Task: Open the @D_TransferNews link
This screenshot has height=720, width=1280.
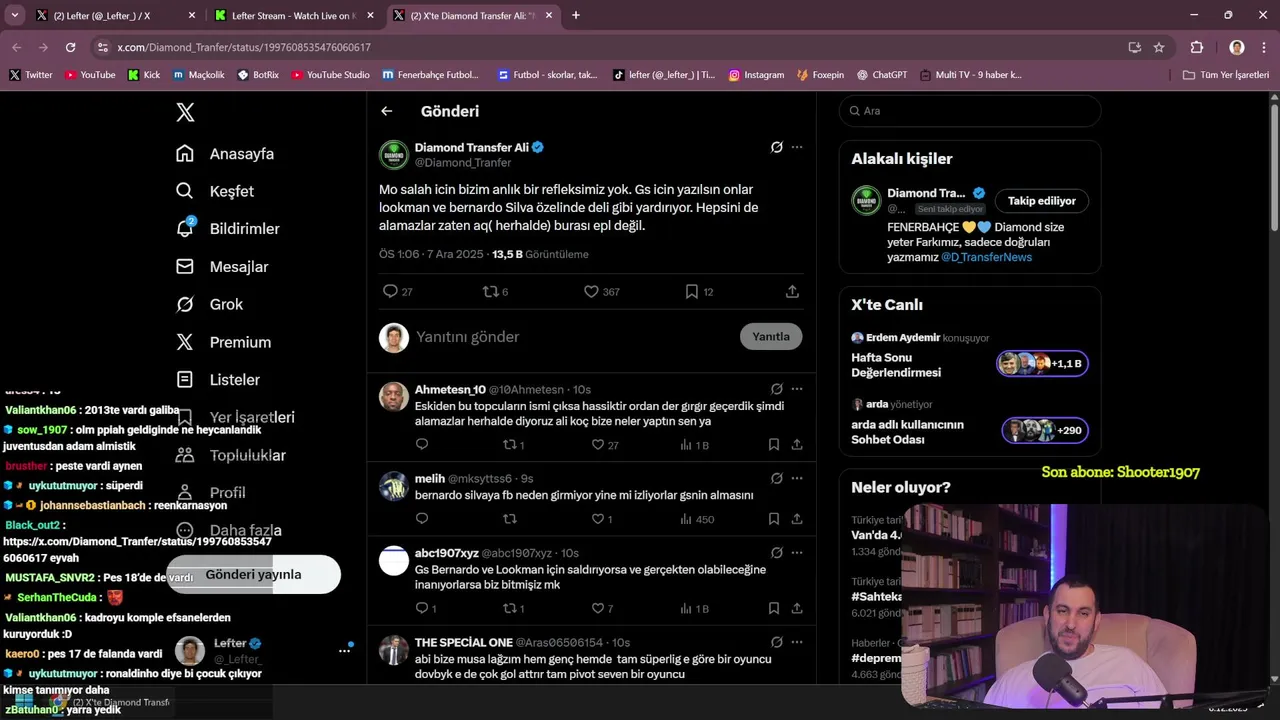Action: (x=986, y=257)
